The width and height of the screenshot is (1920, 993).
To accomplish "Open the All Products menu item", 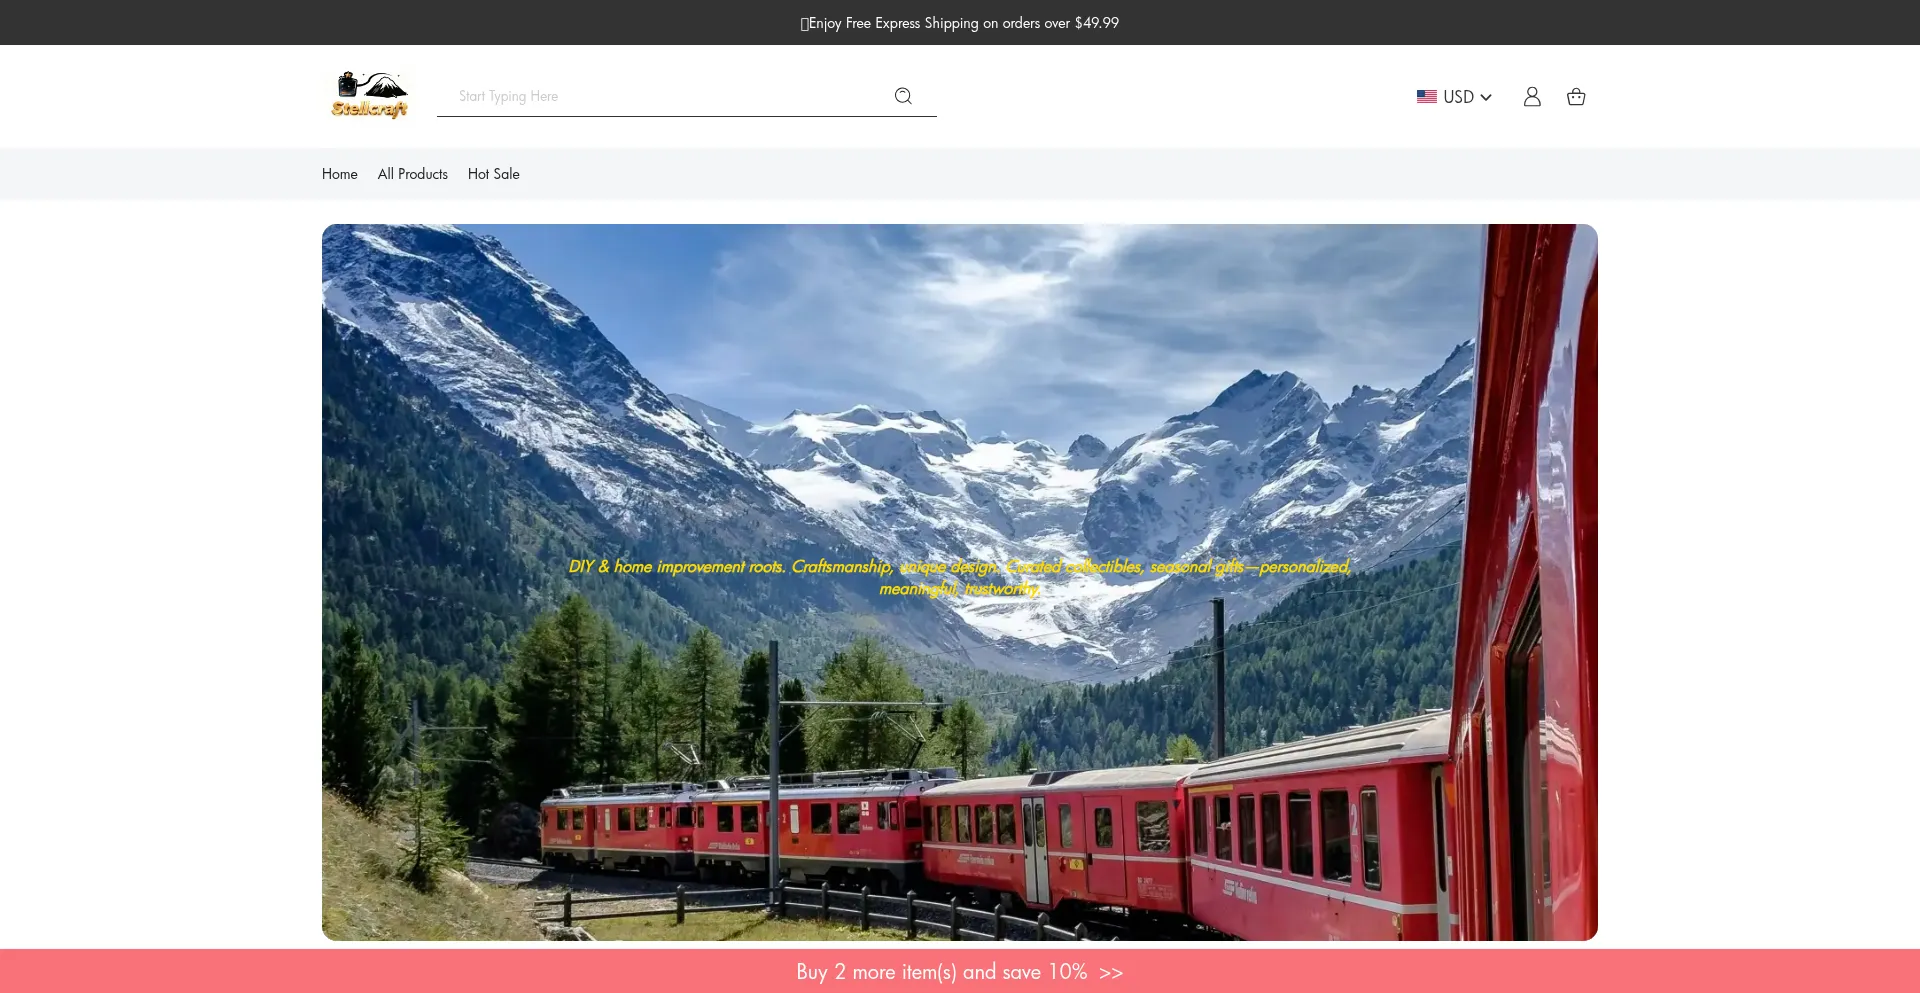I will tap(412, 174).
